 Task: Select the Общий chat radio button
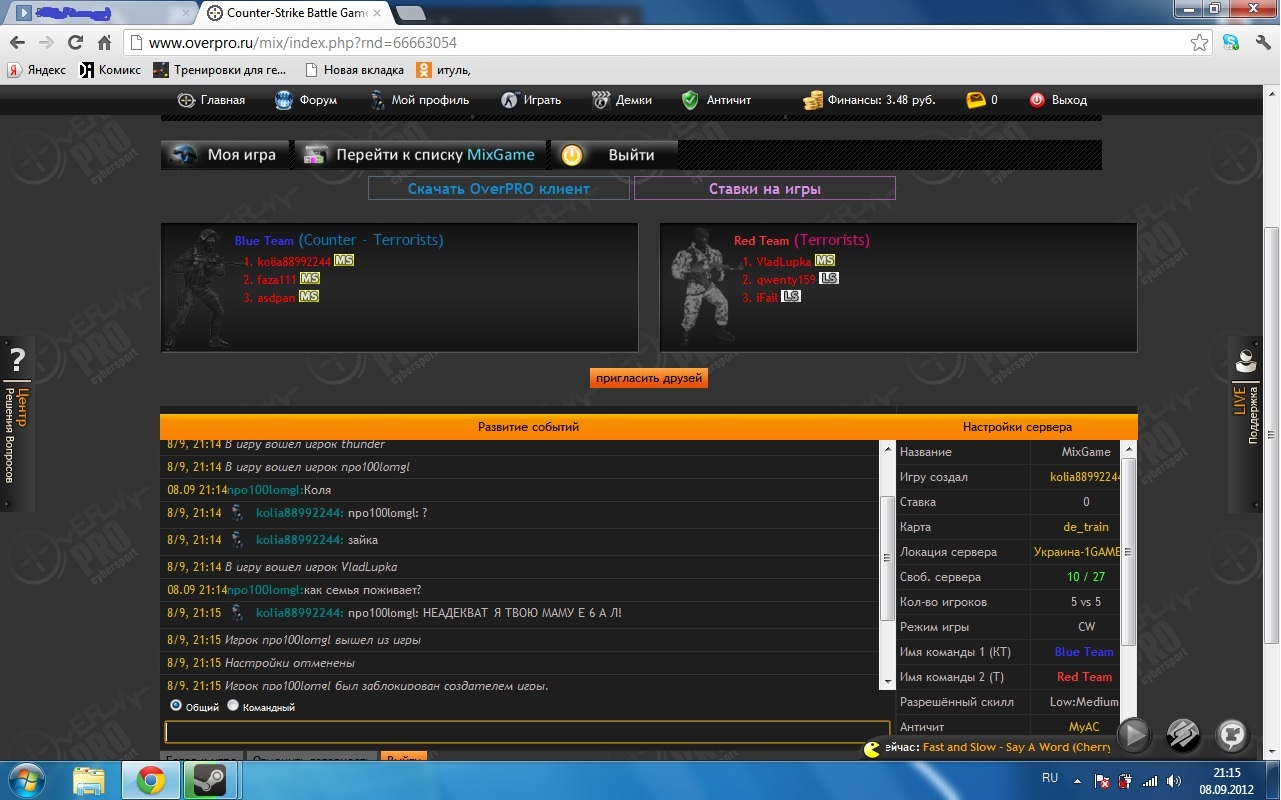tap(176, 706)
